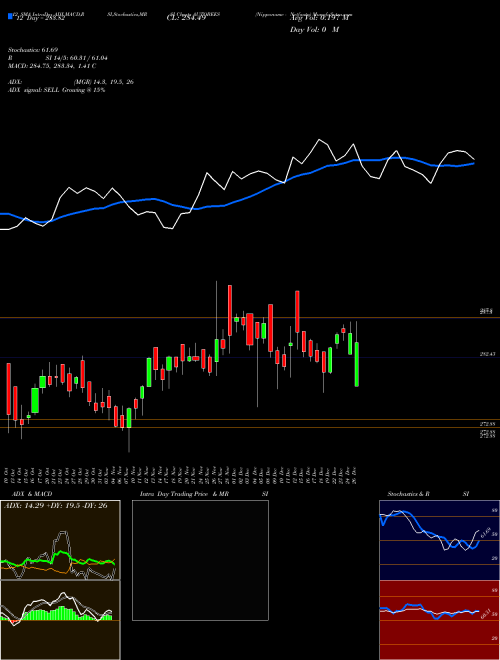Click the 'CL: 284.49' closing price value
The image size is (500, 660).
(186, 19)
